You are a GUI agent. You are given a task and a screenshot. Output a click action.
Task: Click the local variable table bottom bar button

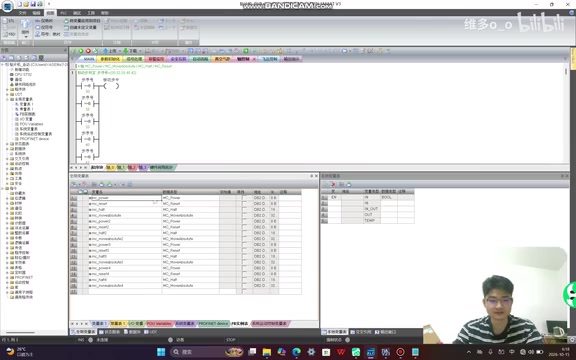(x=334, y=332)
